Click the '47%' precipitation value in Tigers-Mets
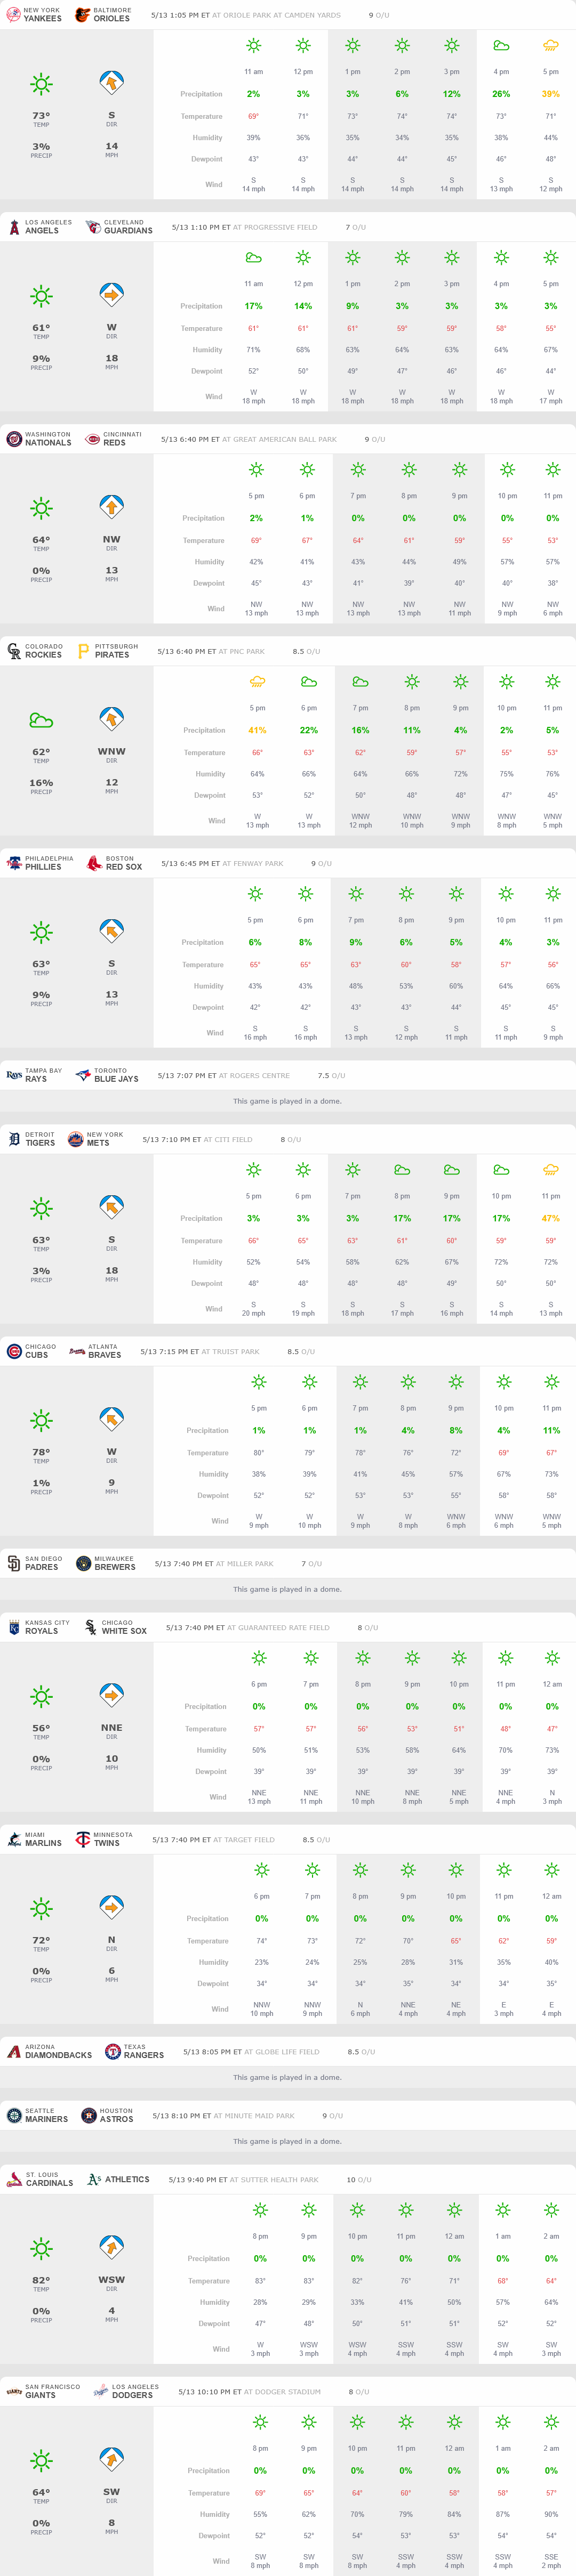This screenshot has width=576, height=2576. pyautogui.click(x=551, y=1218)
